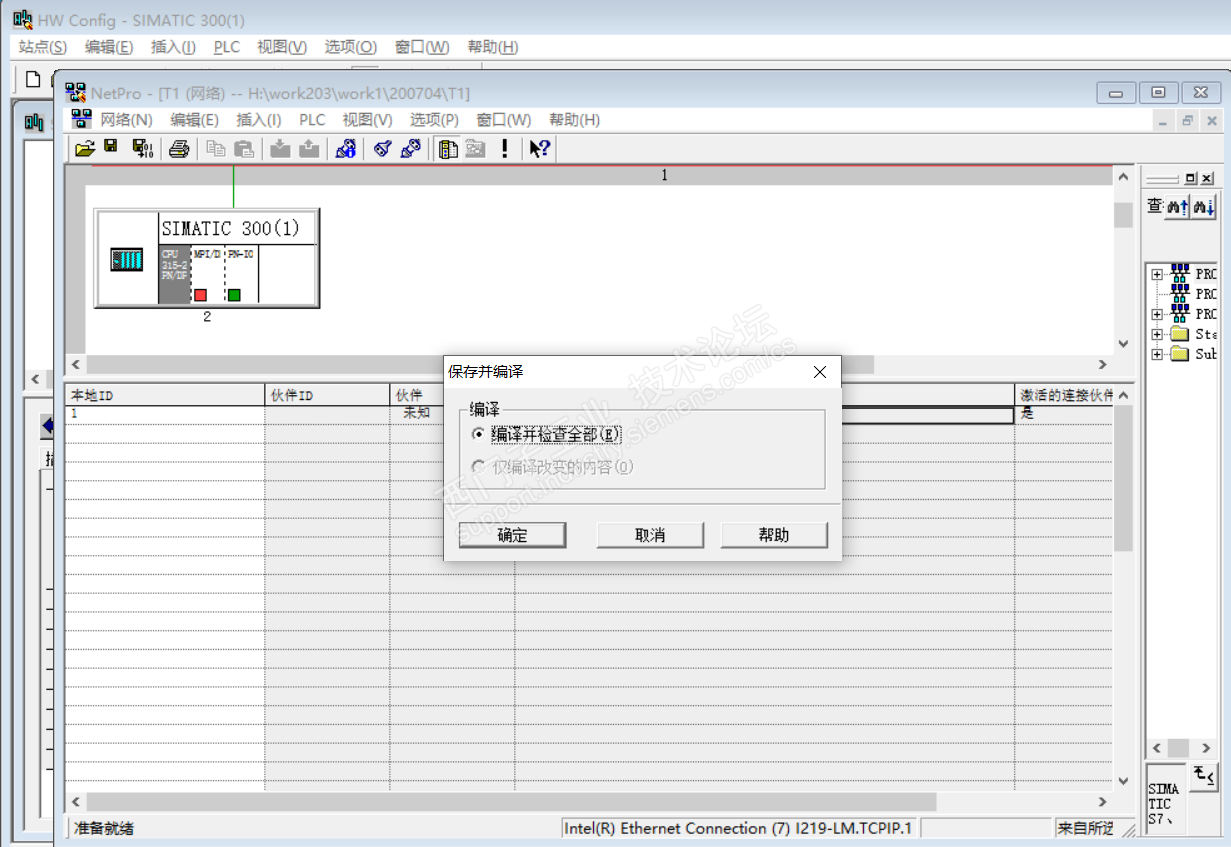
Task: Click the catalog panel float button
Action: 1191,178
